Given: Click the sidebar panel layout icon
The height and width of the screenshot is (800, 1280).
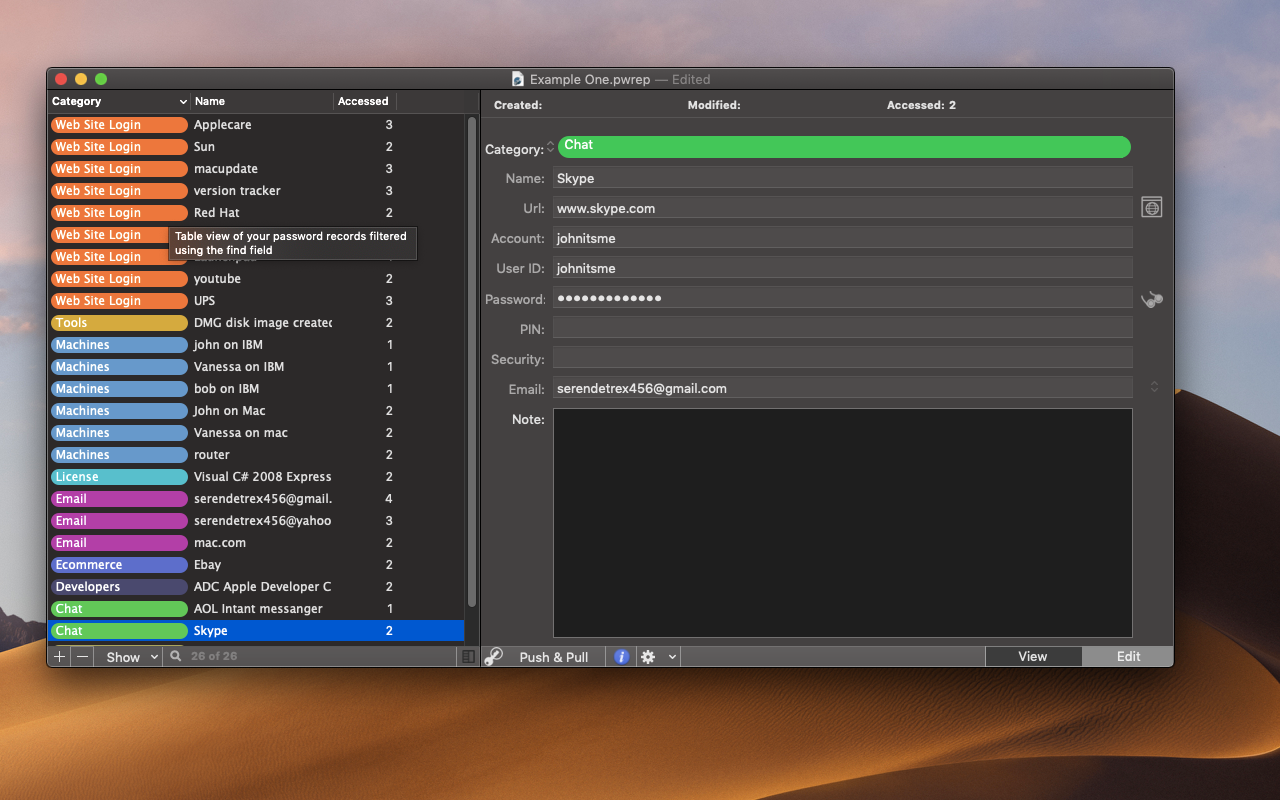Looking at the screenshot, I should [x=468, y=657].
